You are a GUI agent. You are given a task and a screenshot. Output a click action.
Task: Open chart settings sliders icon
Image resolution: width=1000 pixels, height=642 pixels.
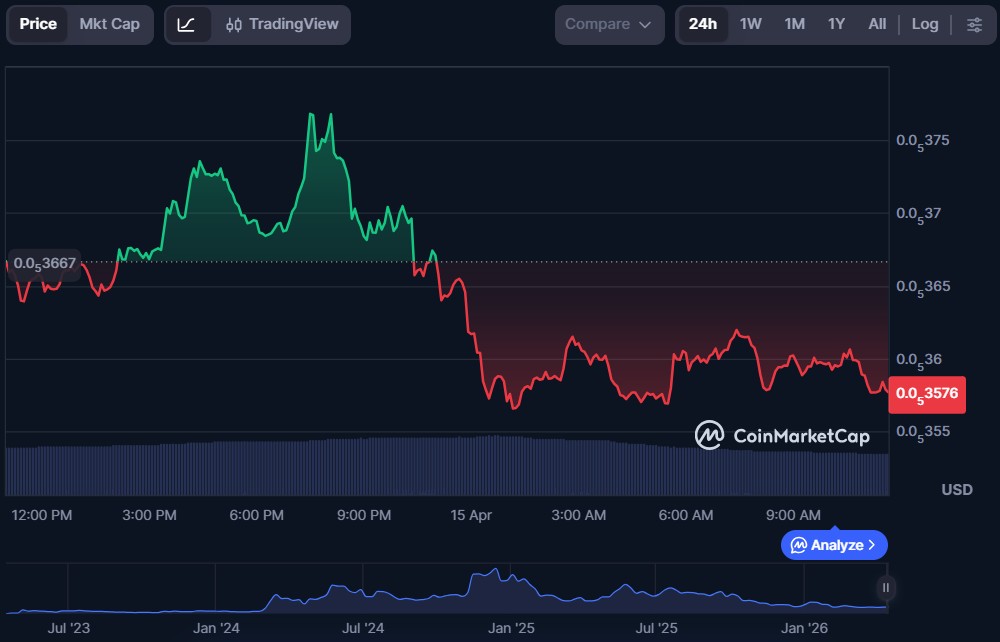(974, 24)
